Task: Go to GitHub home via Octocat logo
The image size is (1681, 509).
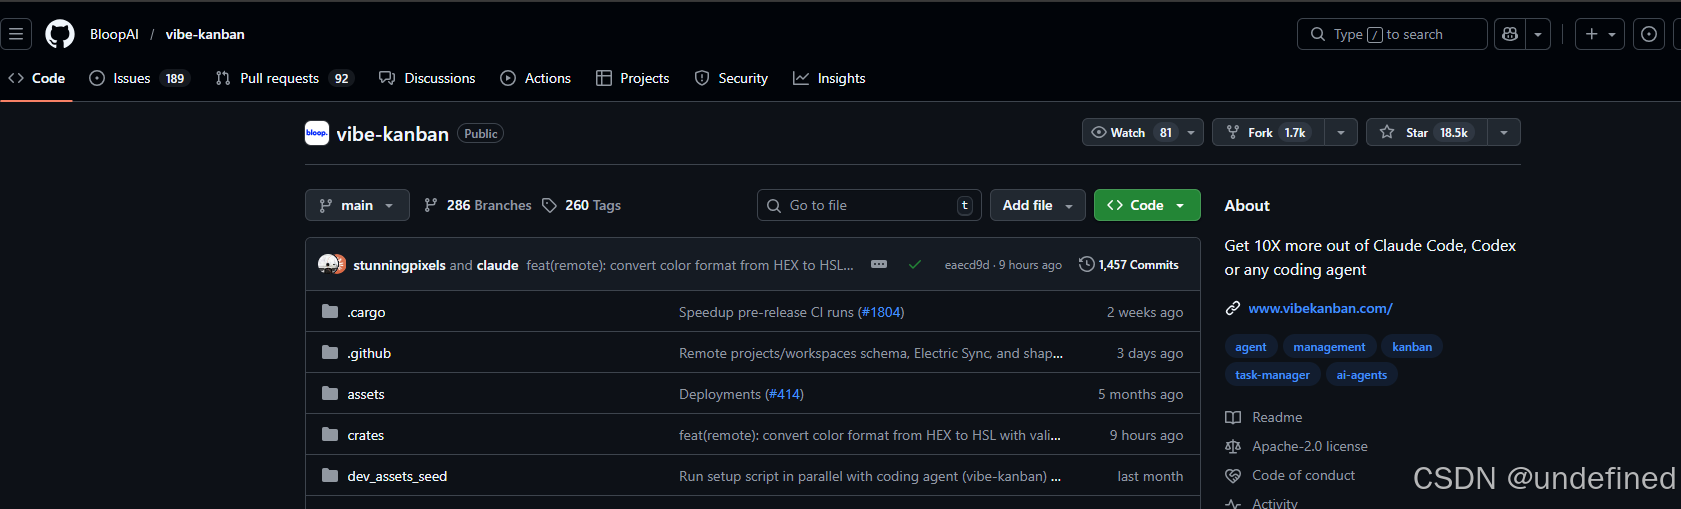Action: [x=60, y=34]
